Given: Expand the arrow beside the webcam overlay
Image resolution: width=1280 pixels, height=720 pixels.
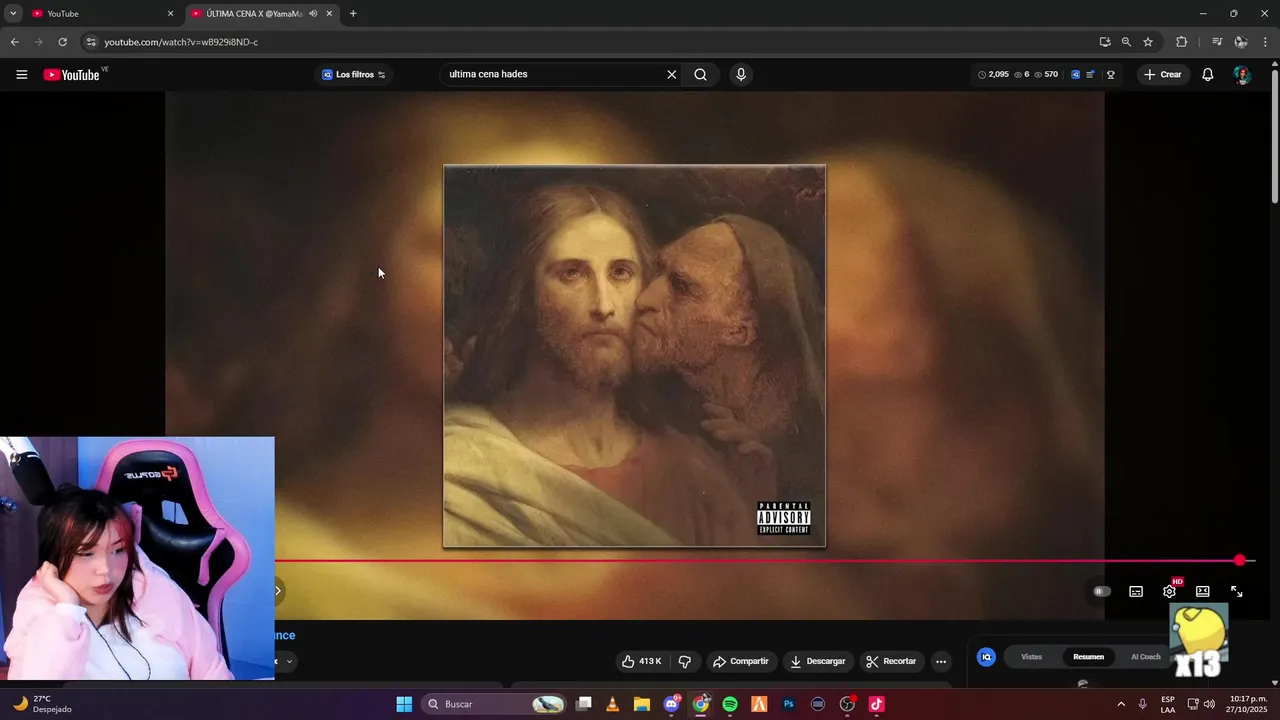Looking at the screenshot, I should [x=278, y=590].
